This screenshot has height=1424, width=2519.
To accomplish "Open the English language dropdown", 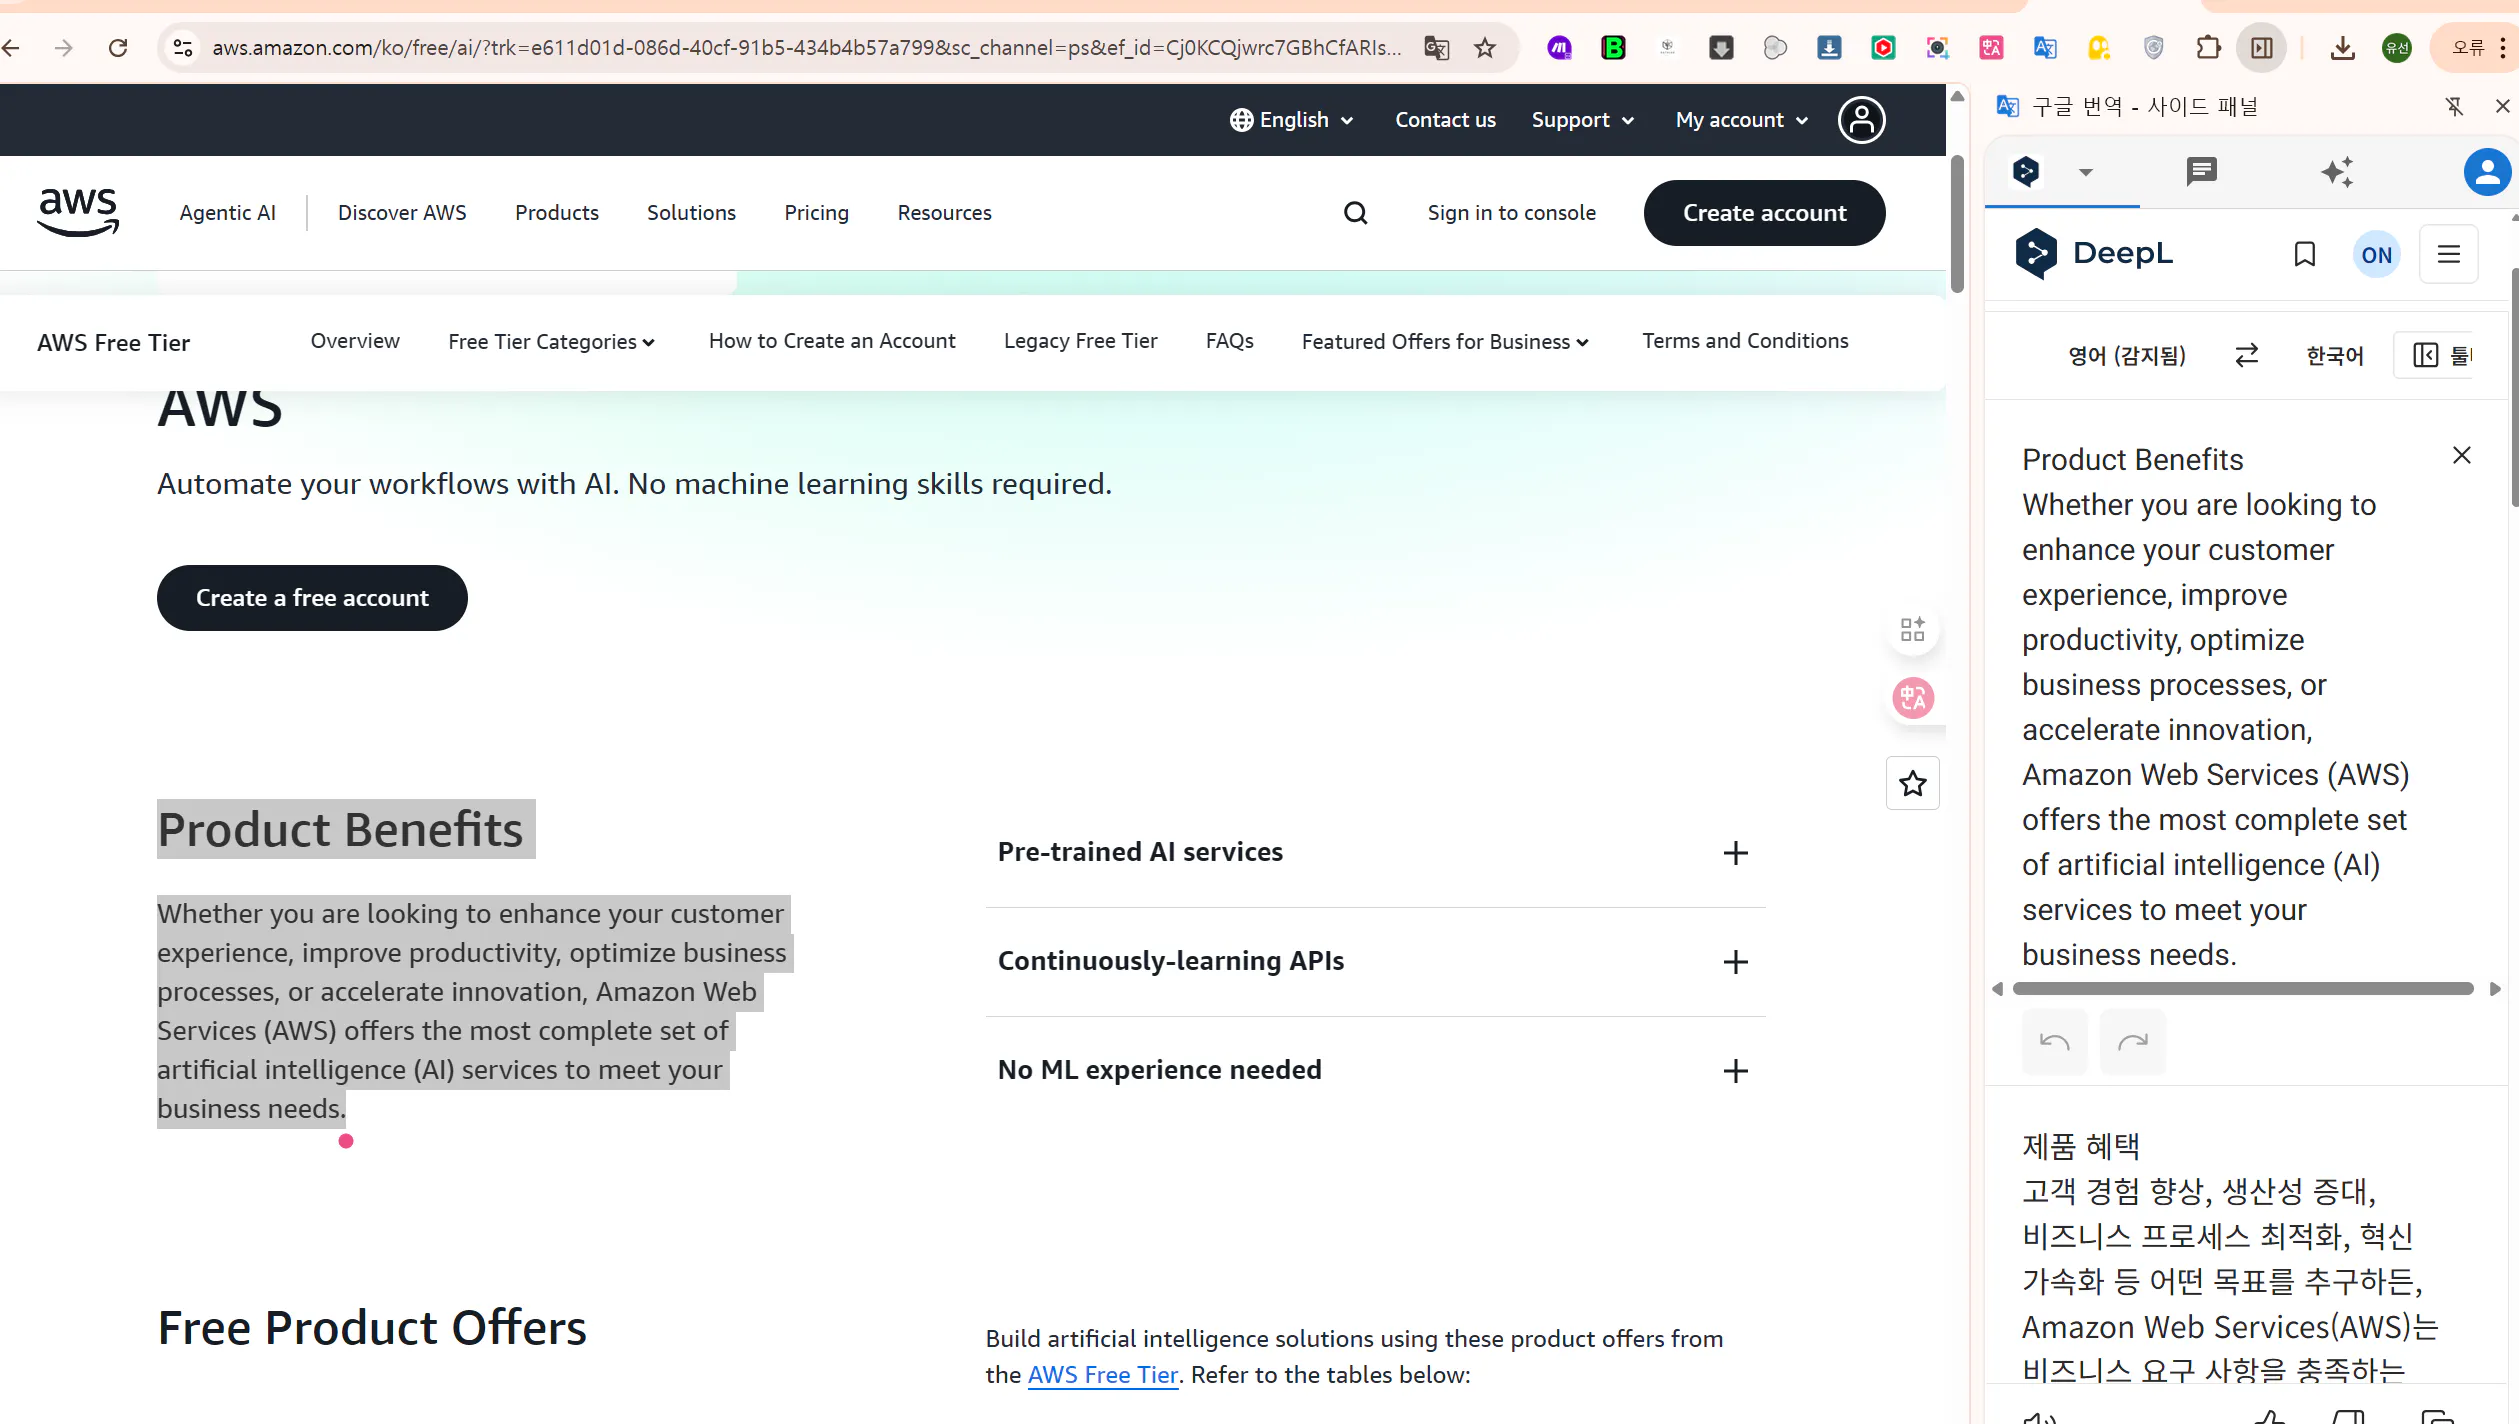I will click(x=1292, y=120).
